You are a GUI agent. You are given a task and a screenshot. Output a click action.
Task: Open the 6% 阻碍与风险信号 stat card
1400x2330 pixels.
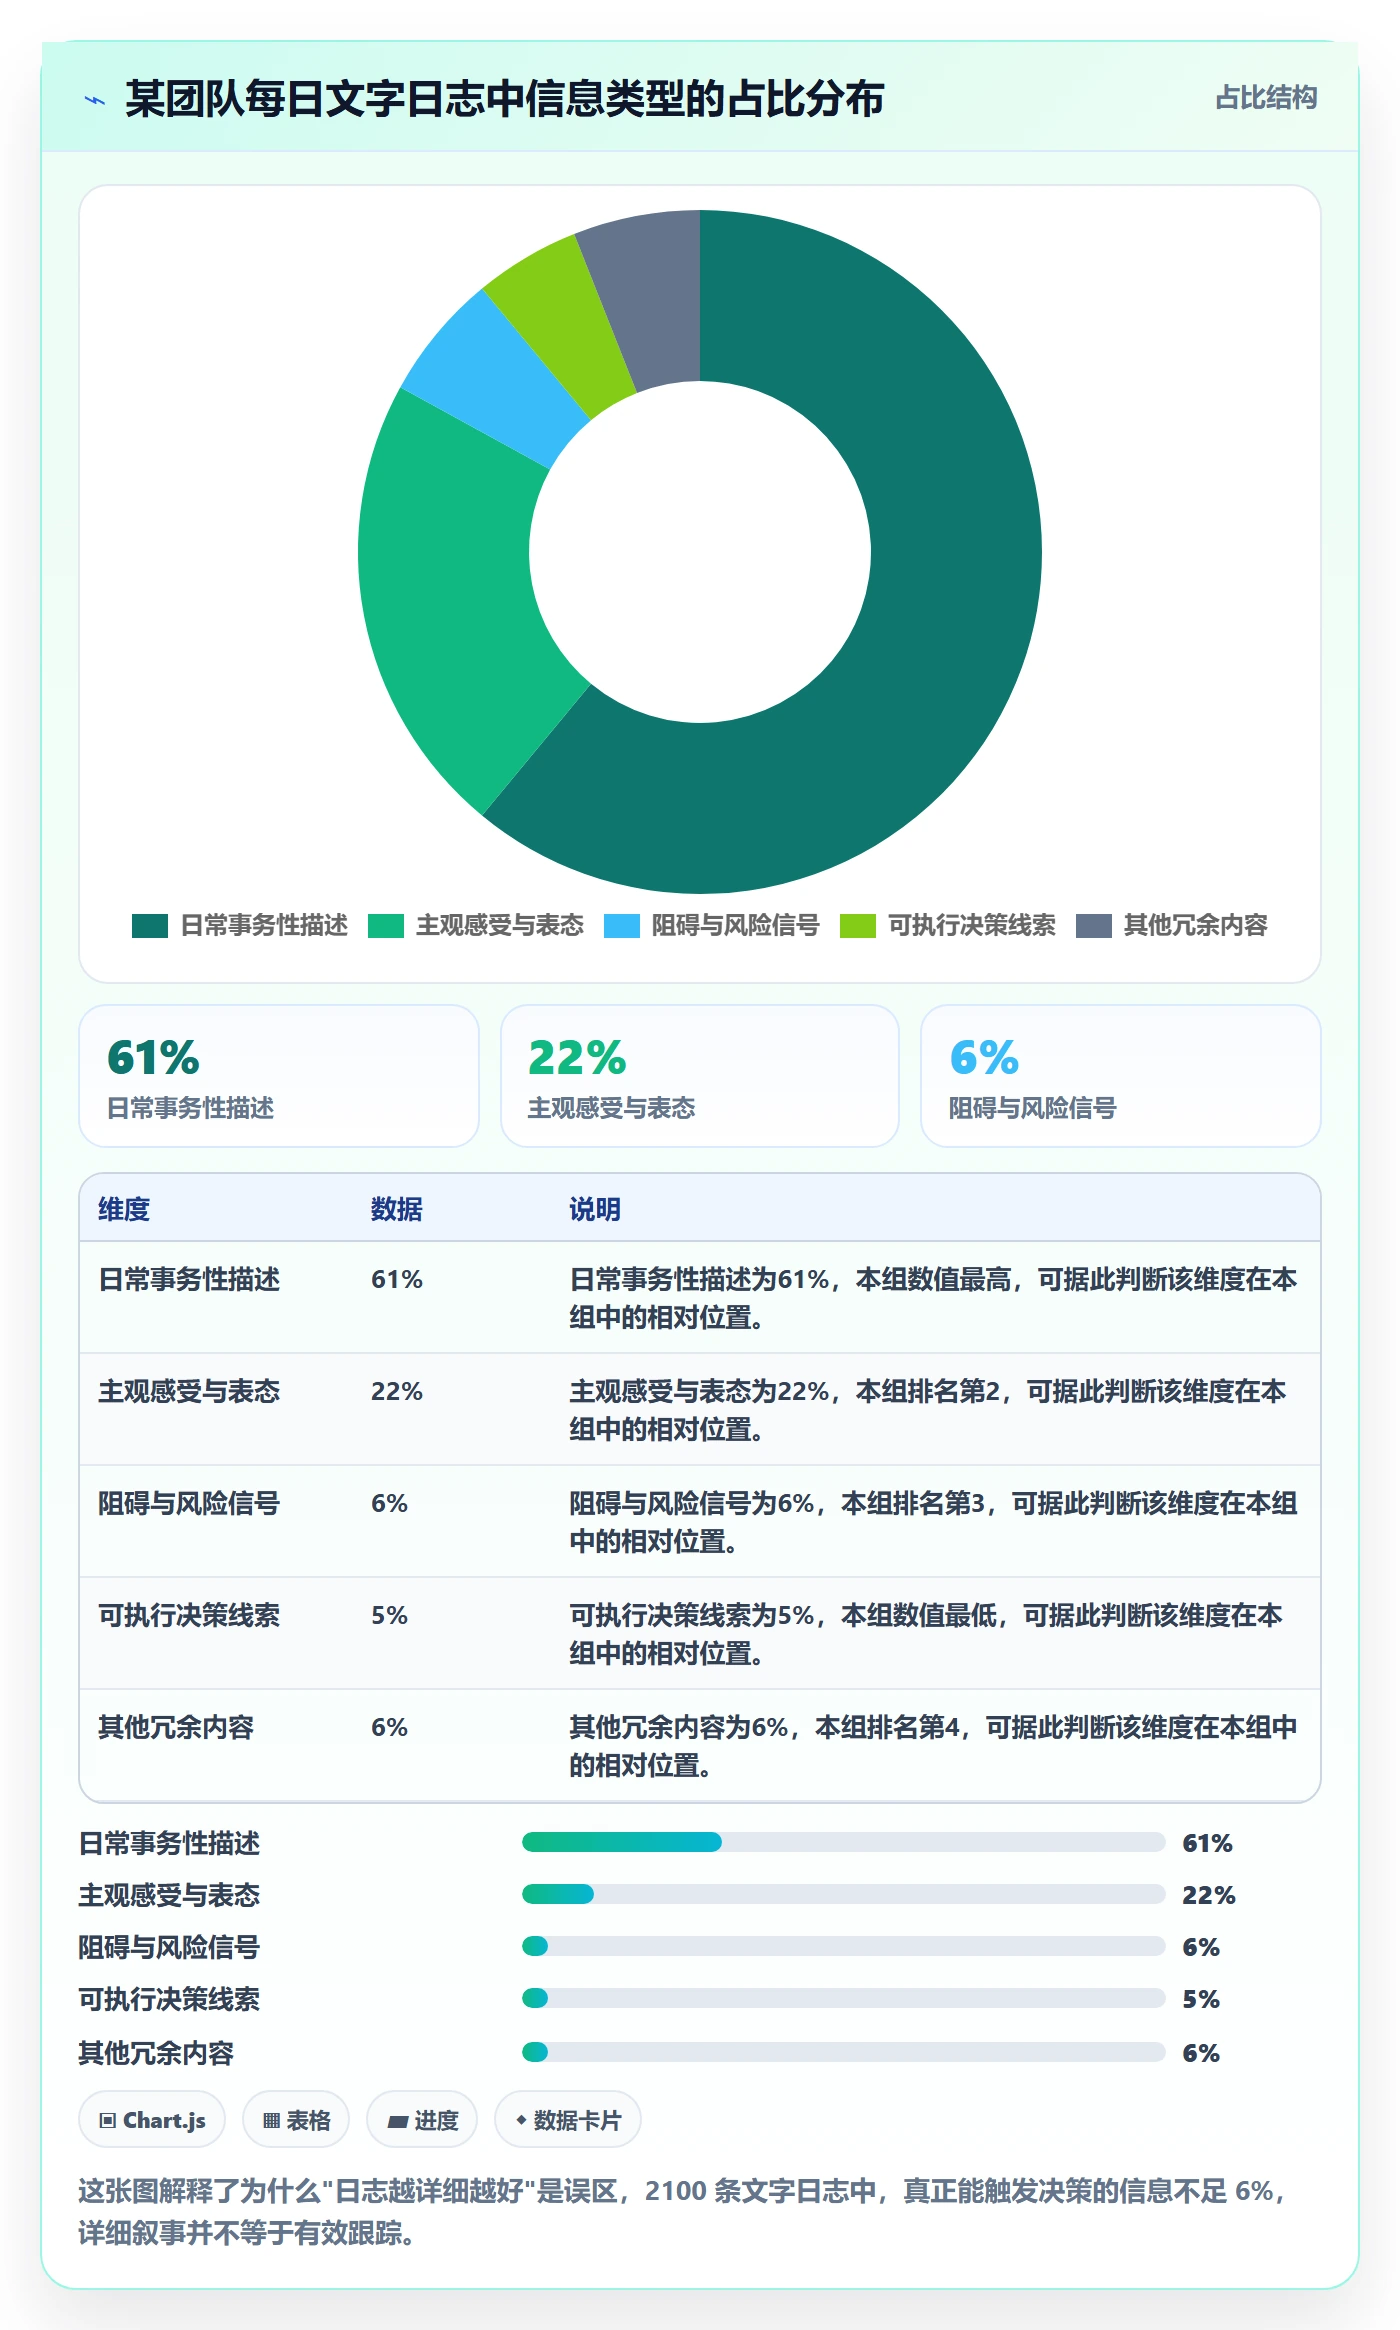[x=1121, y=1076]
